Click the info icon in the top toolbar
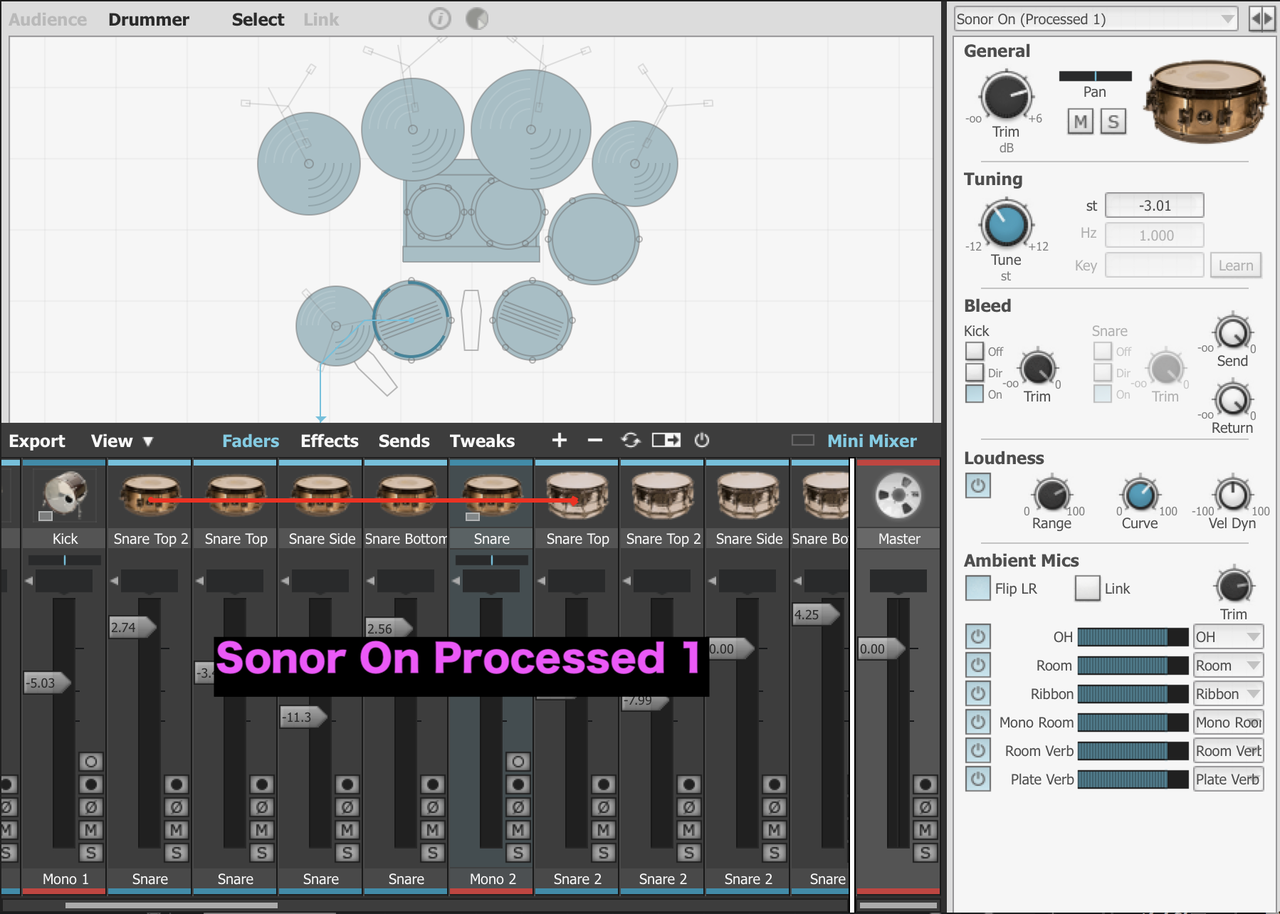 [x=440, y=19]
